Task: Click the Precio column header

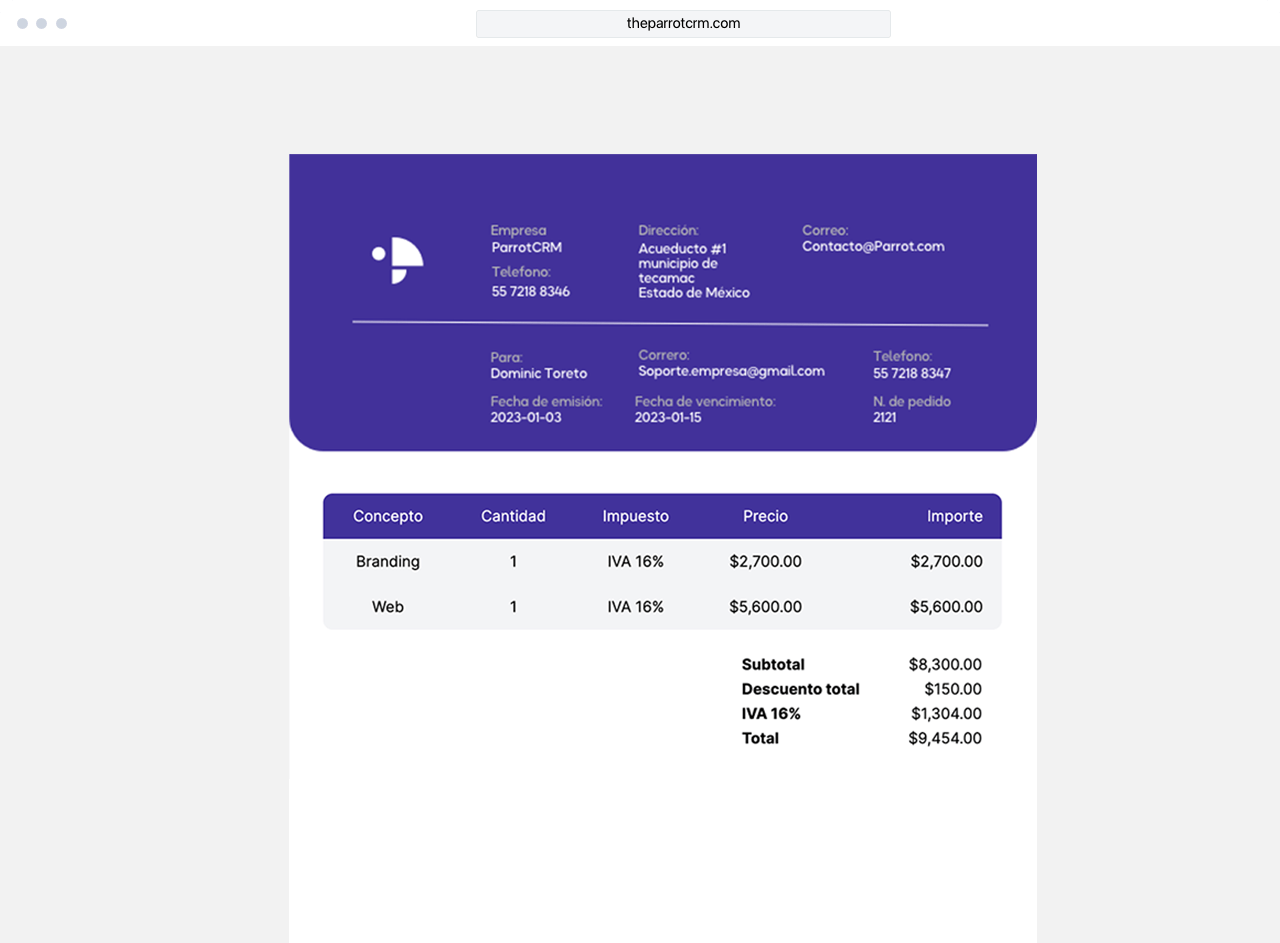Action: pos(765,516)
